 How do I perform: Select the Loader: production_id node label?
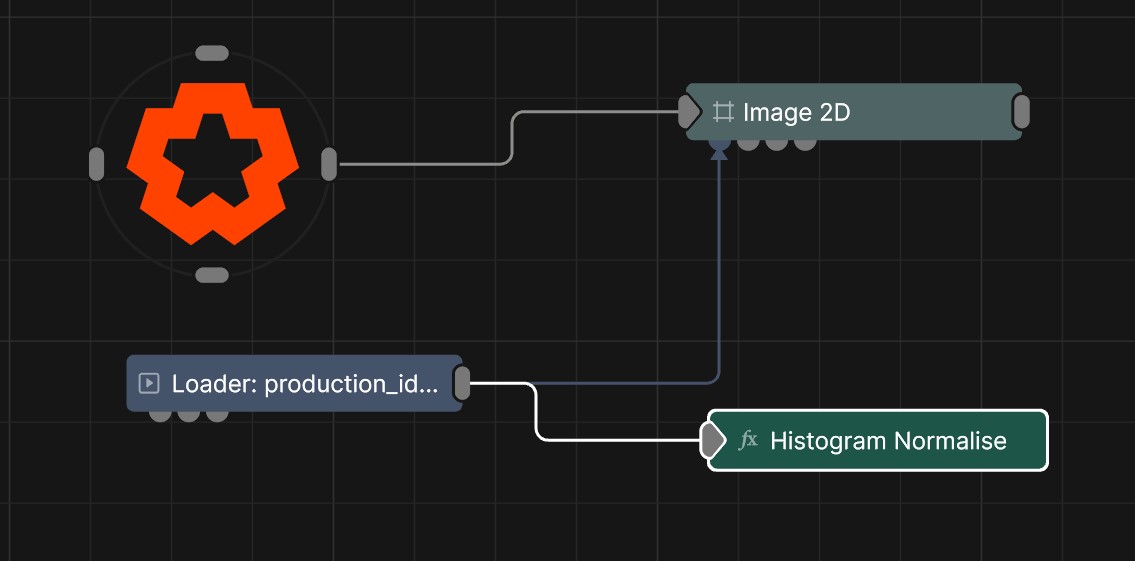tap(304, 384)
